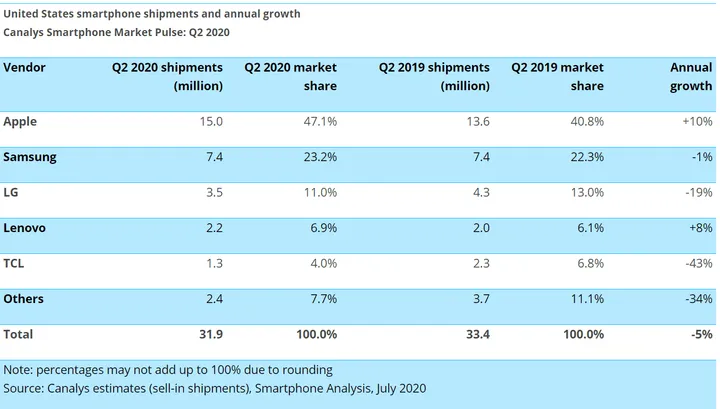Click Samsung's -1% annual growth
This screenshot has height=409, width=720.
(703, 157)
